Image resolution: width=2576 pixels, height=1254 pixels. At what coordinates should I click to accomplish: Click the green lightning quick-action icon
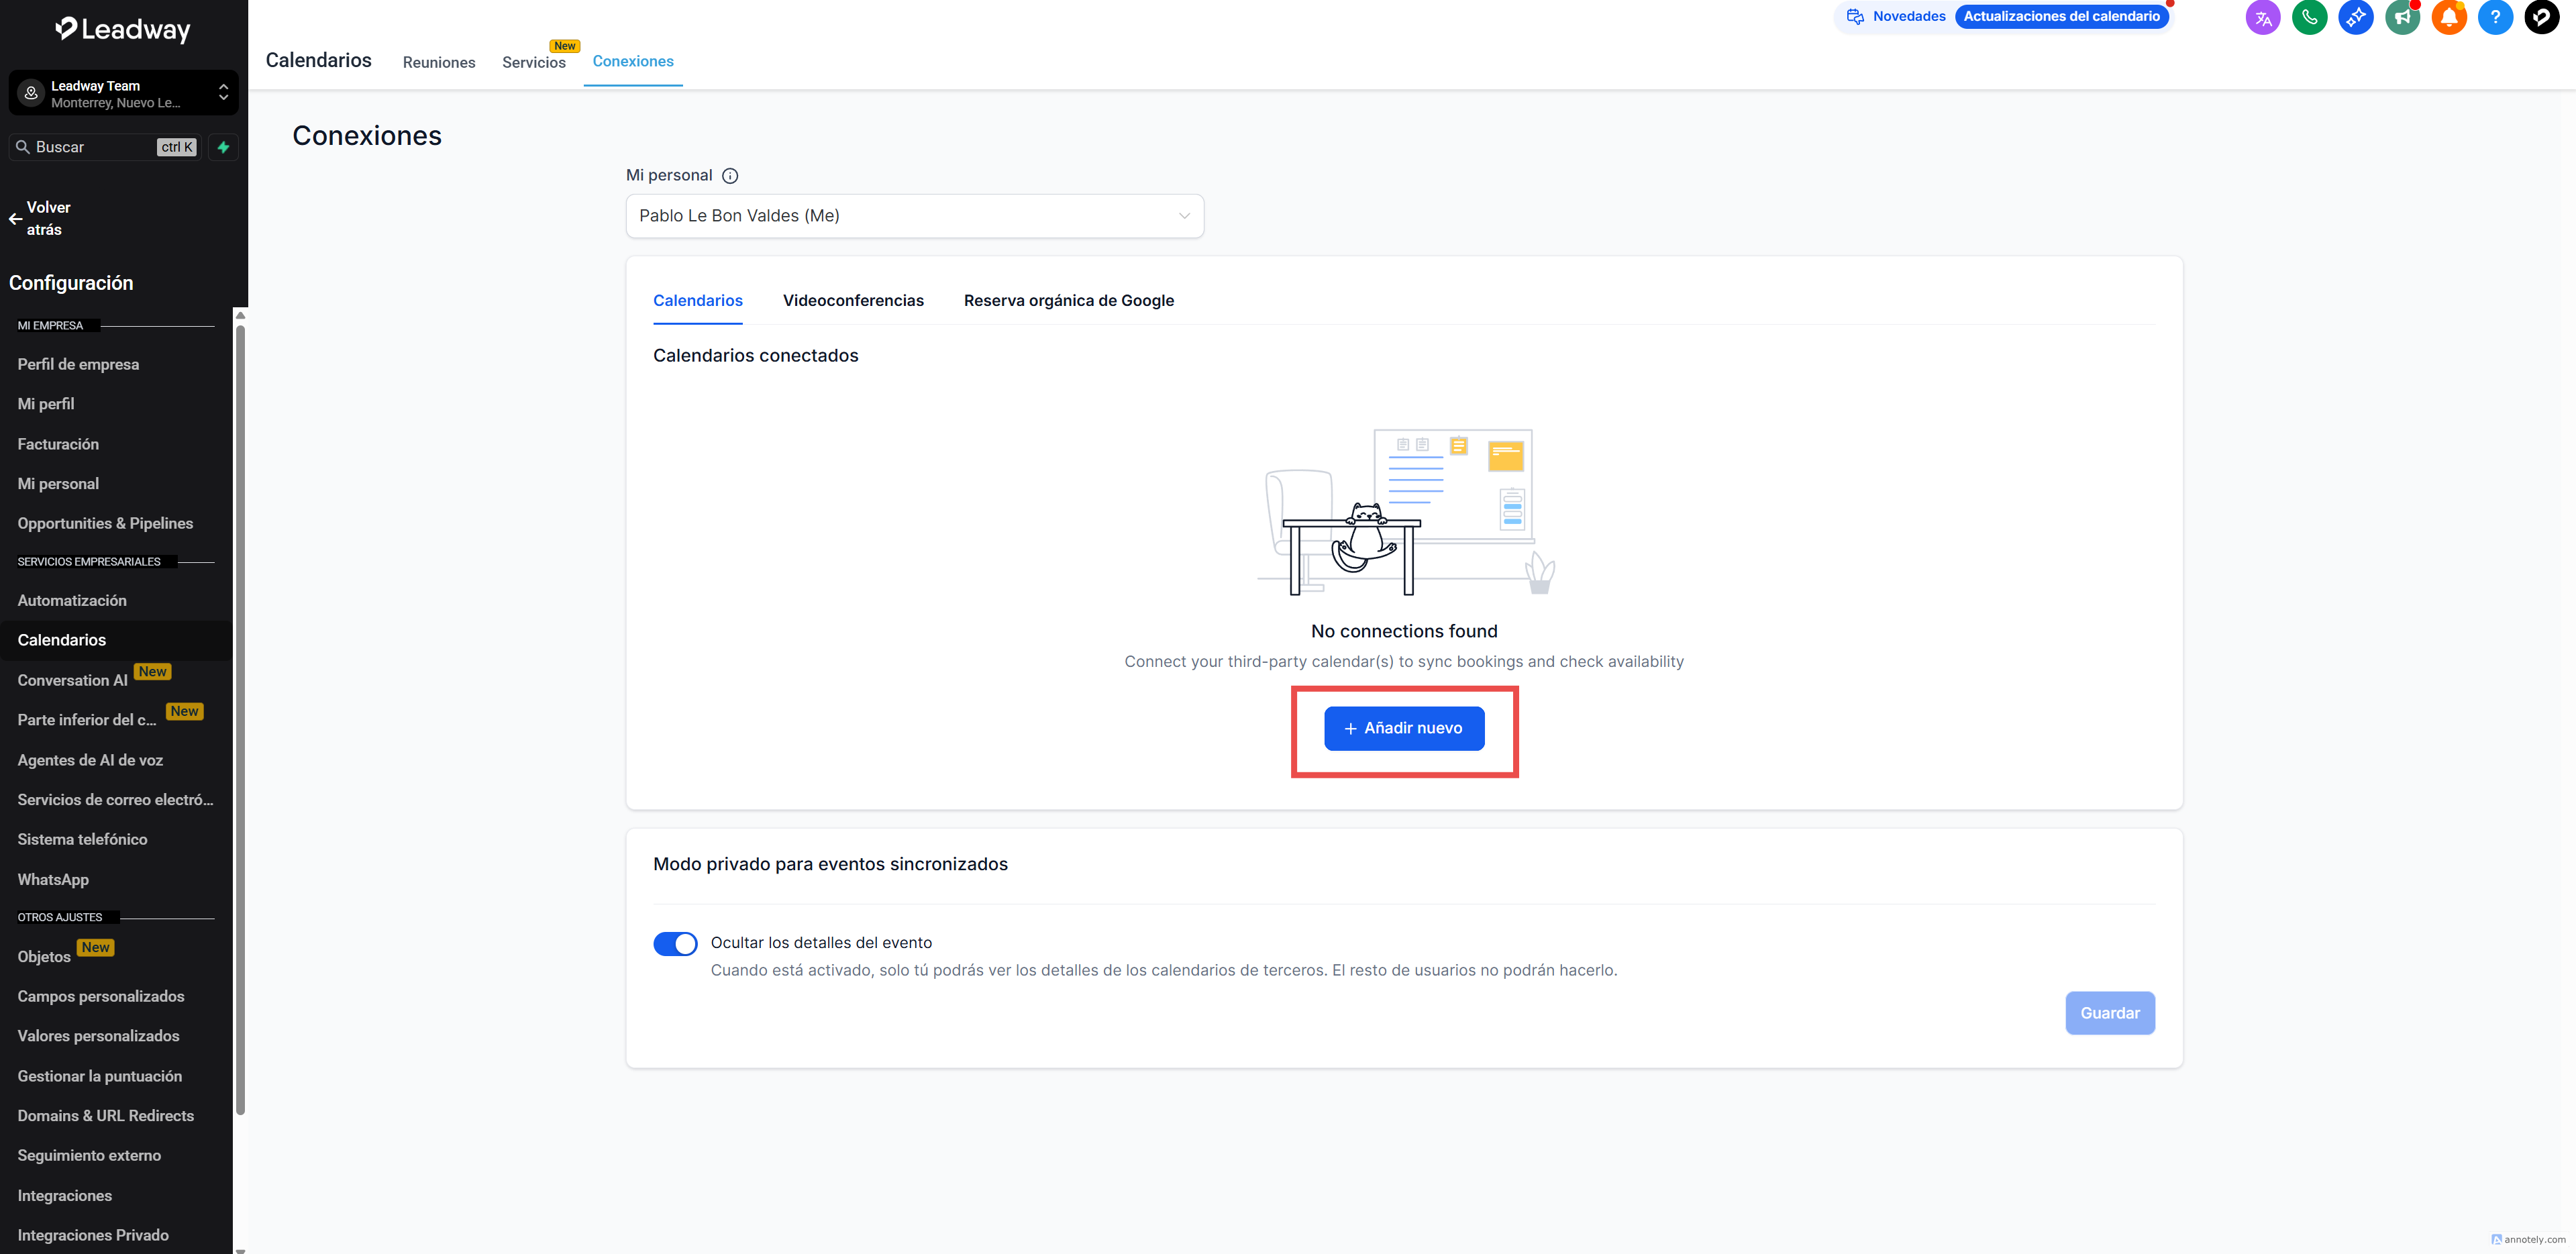(224, 147)
